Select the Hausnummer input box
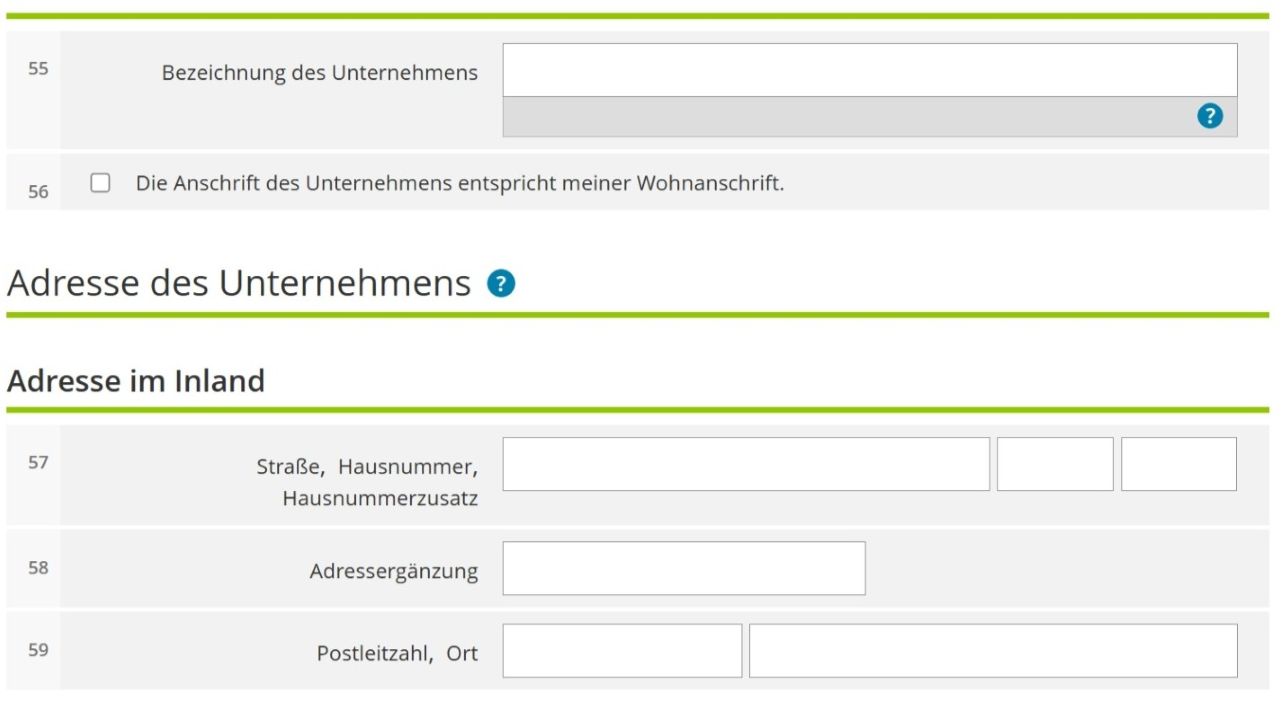The image size is (1283, 704). click(x=1055, y=464)
